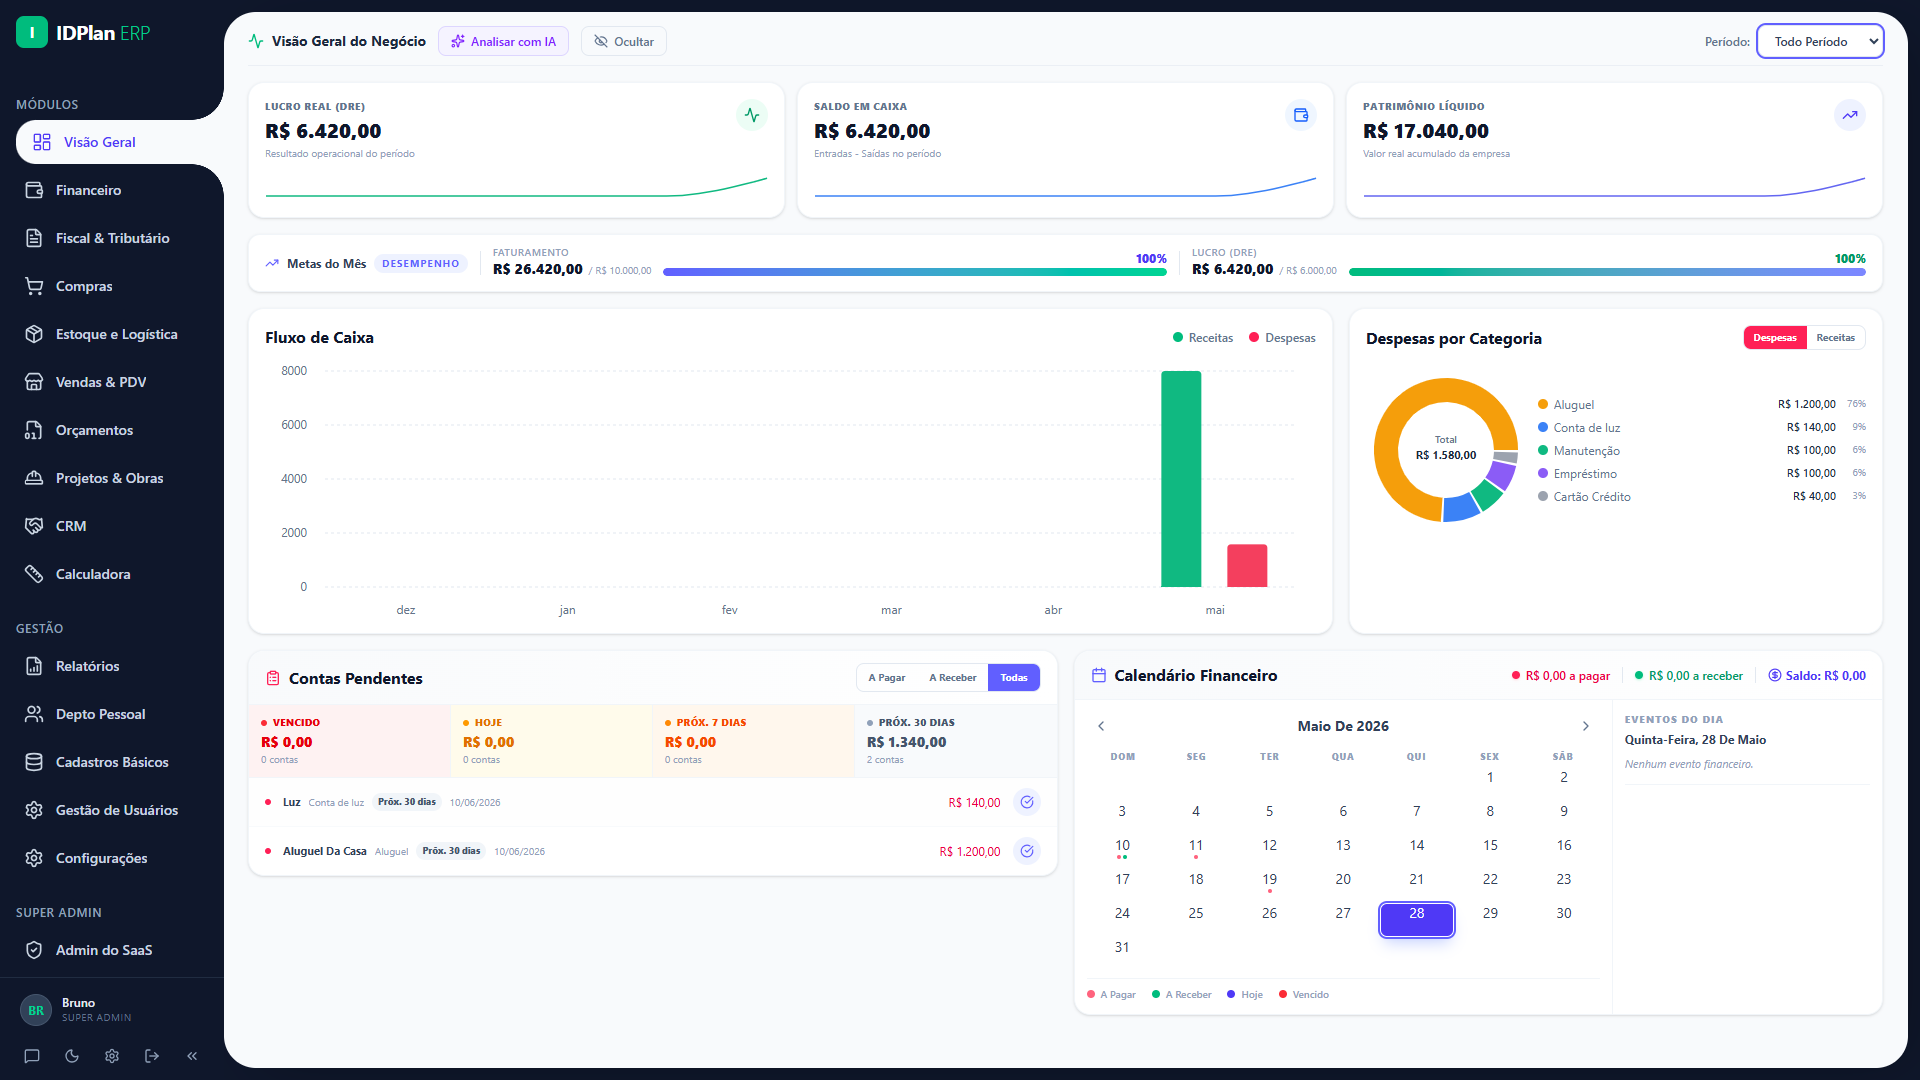1920x1080 pixels.
Task: Open Estoque e Logística box icon
Action: [34, 334]
